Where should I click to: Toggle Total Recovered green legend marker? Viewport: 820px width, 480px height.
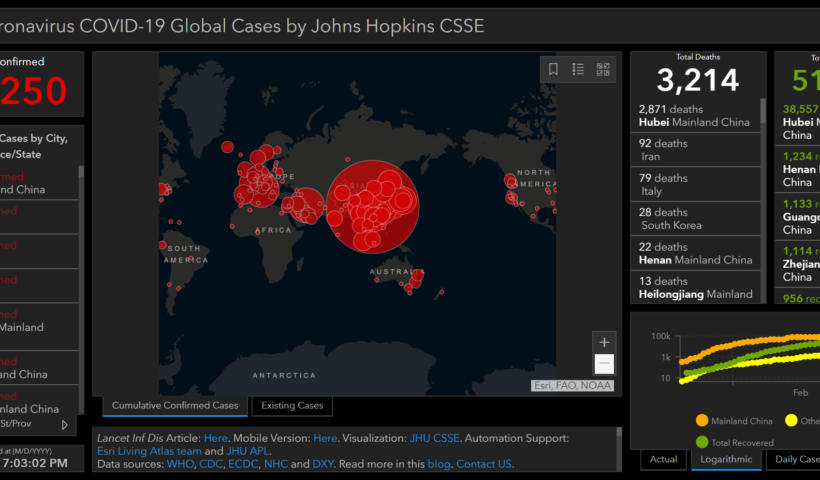pos(701,441)
